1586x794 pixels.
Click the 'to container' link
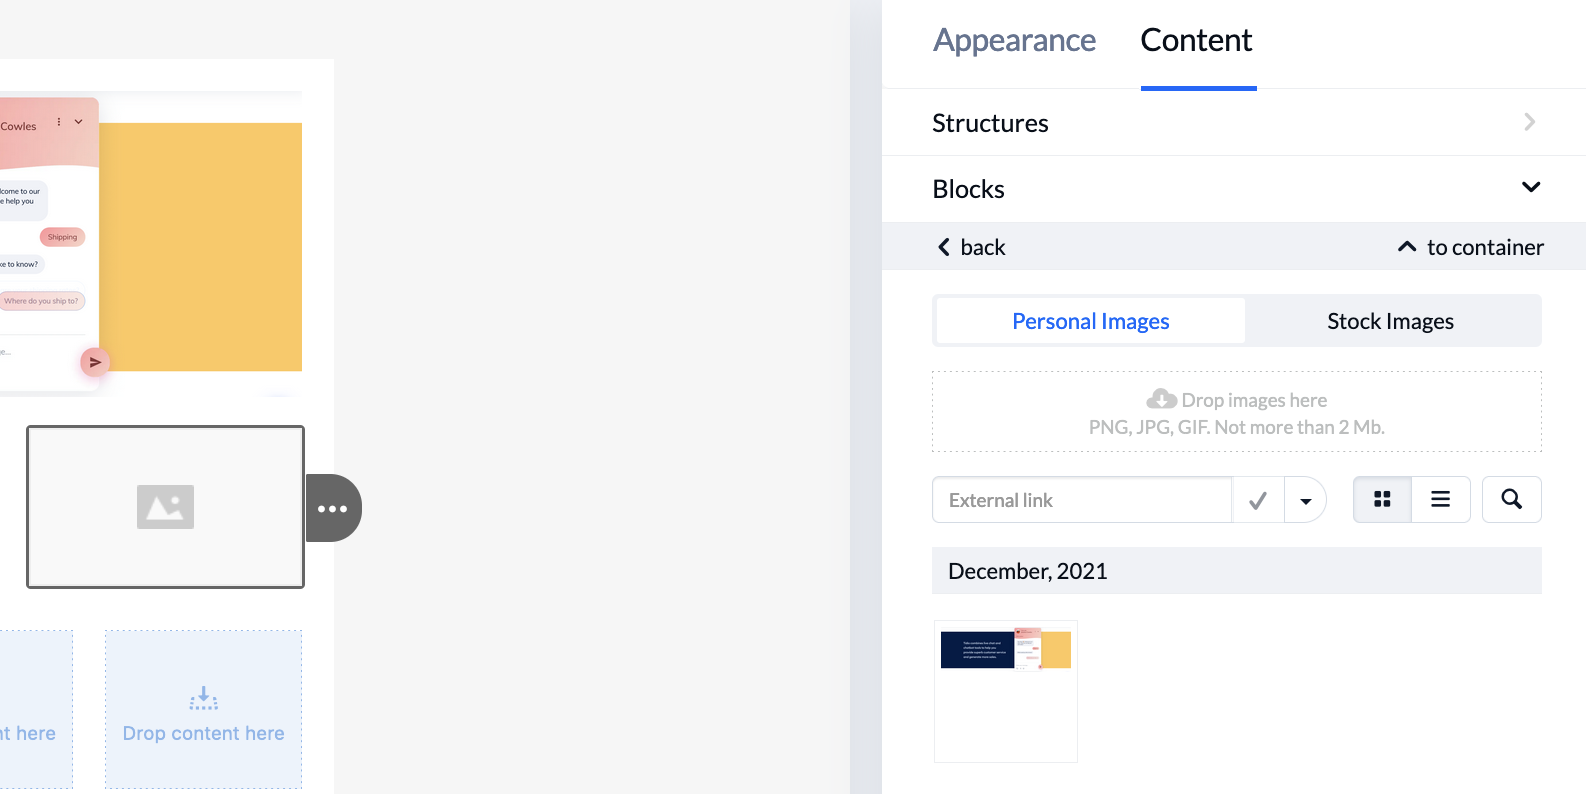[1471, 247]
